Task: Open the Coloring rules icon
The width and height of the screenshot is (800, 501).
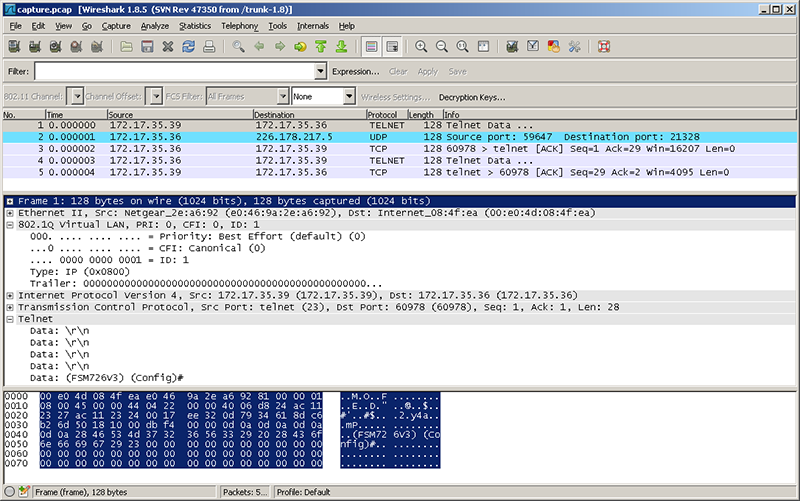Action: 554,47
